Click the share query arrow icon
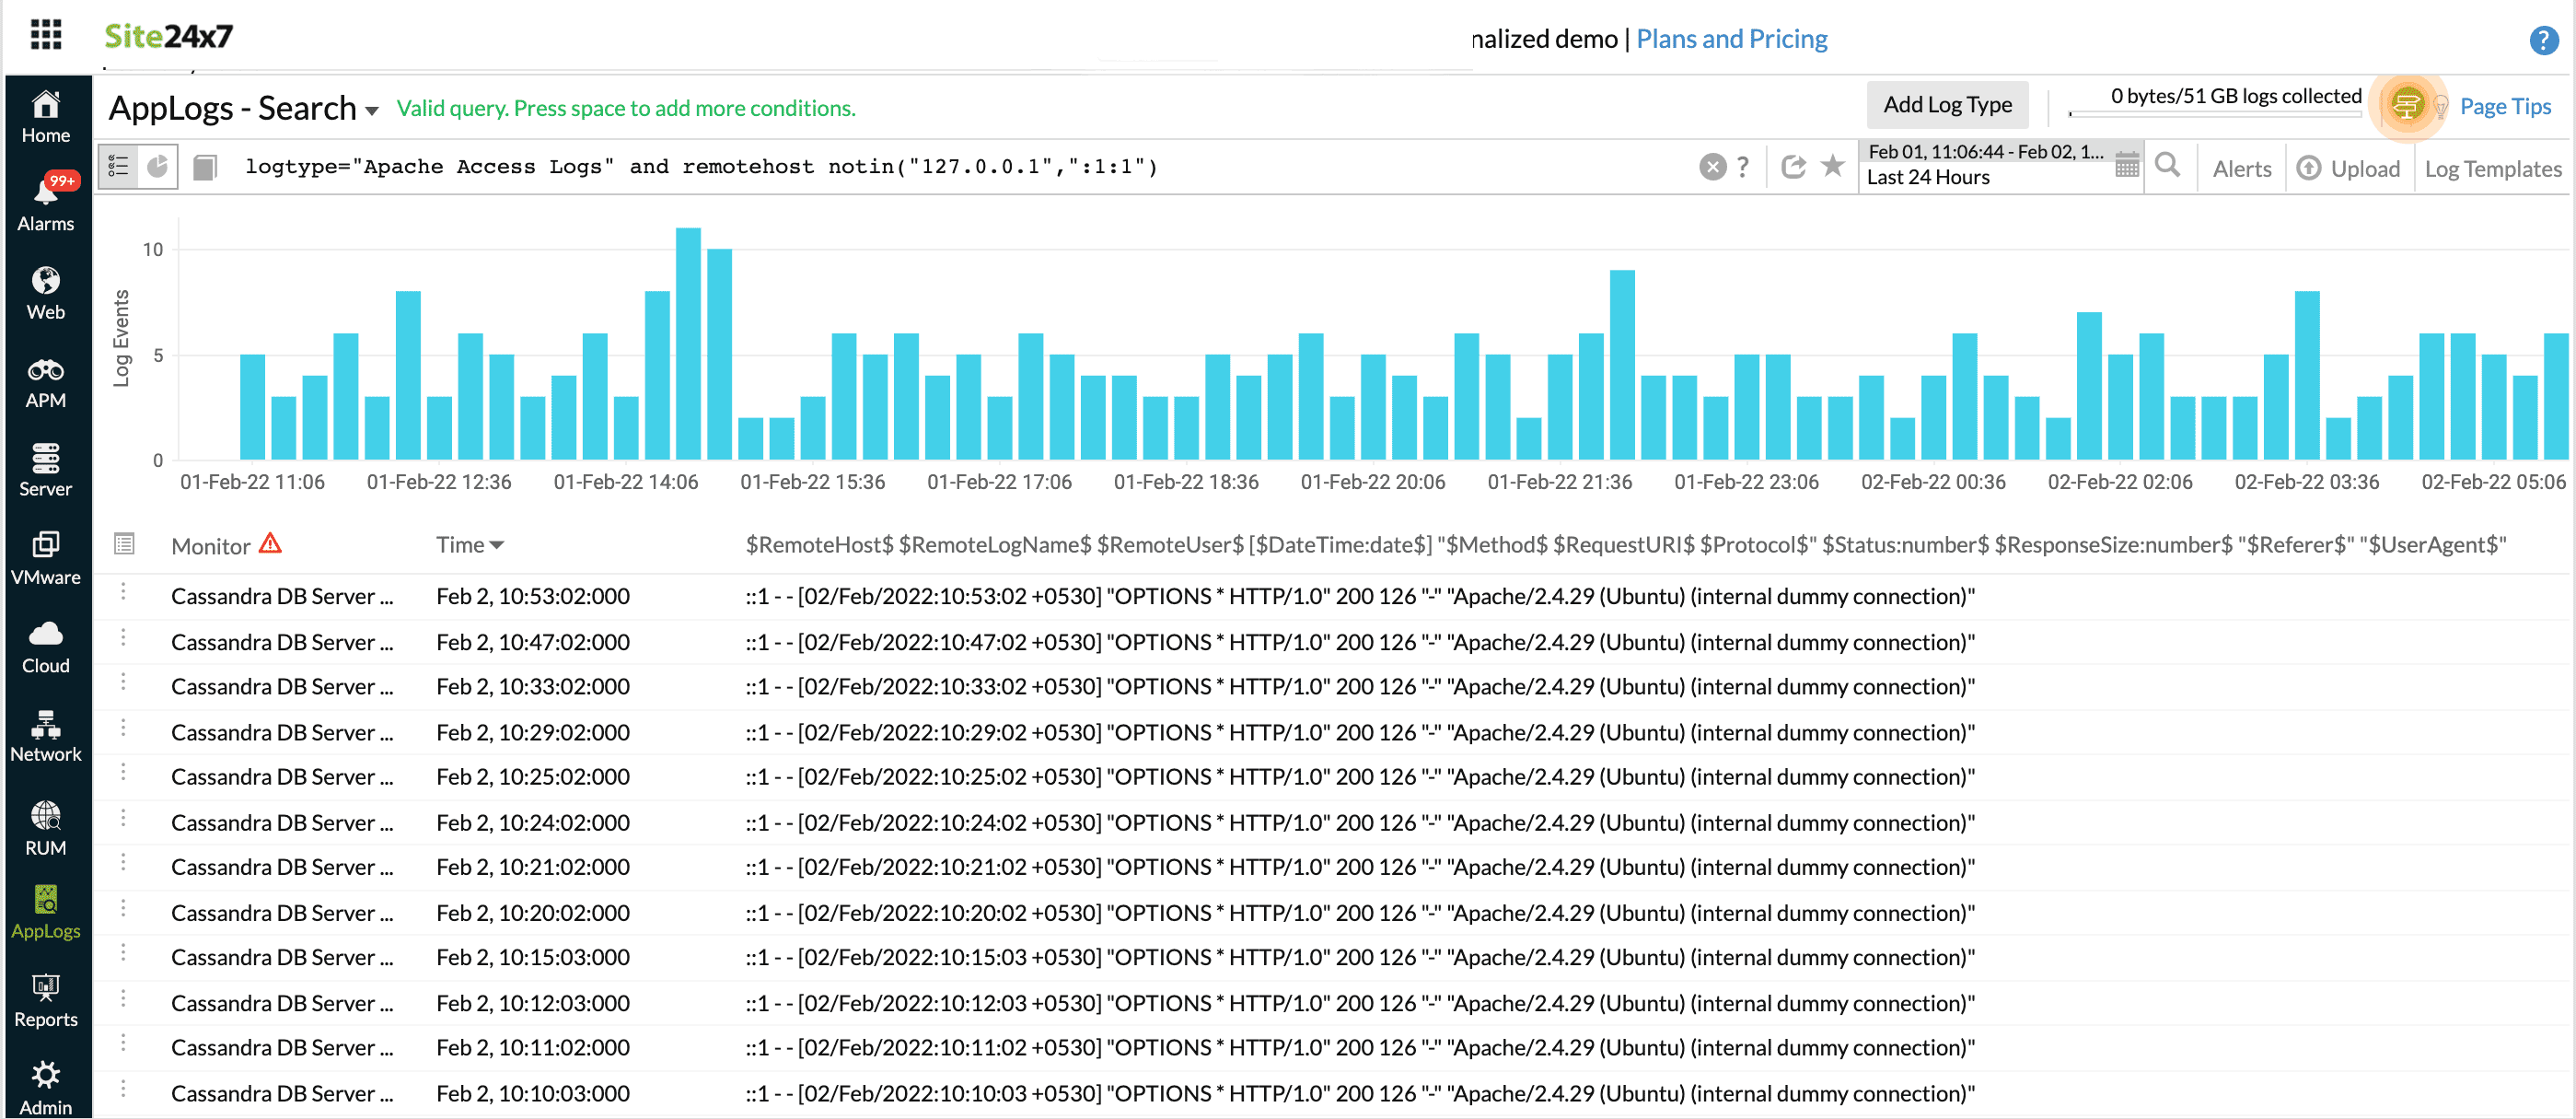 (1793, 166)
